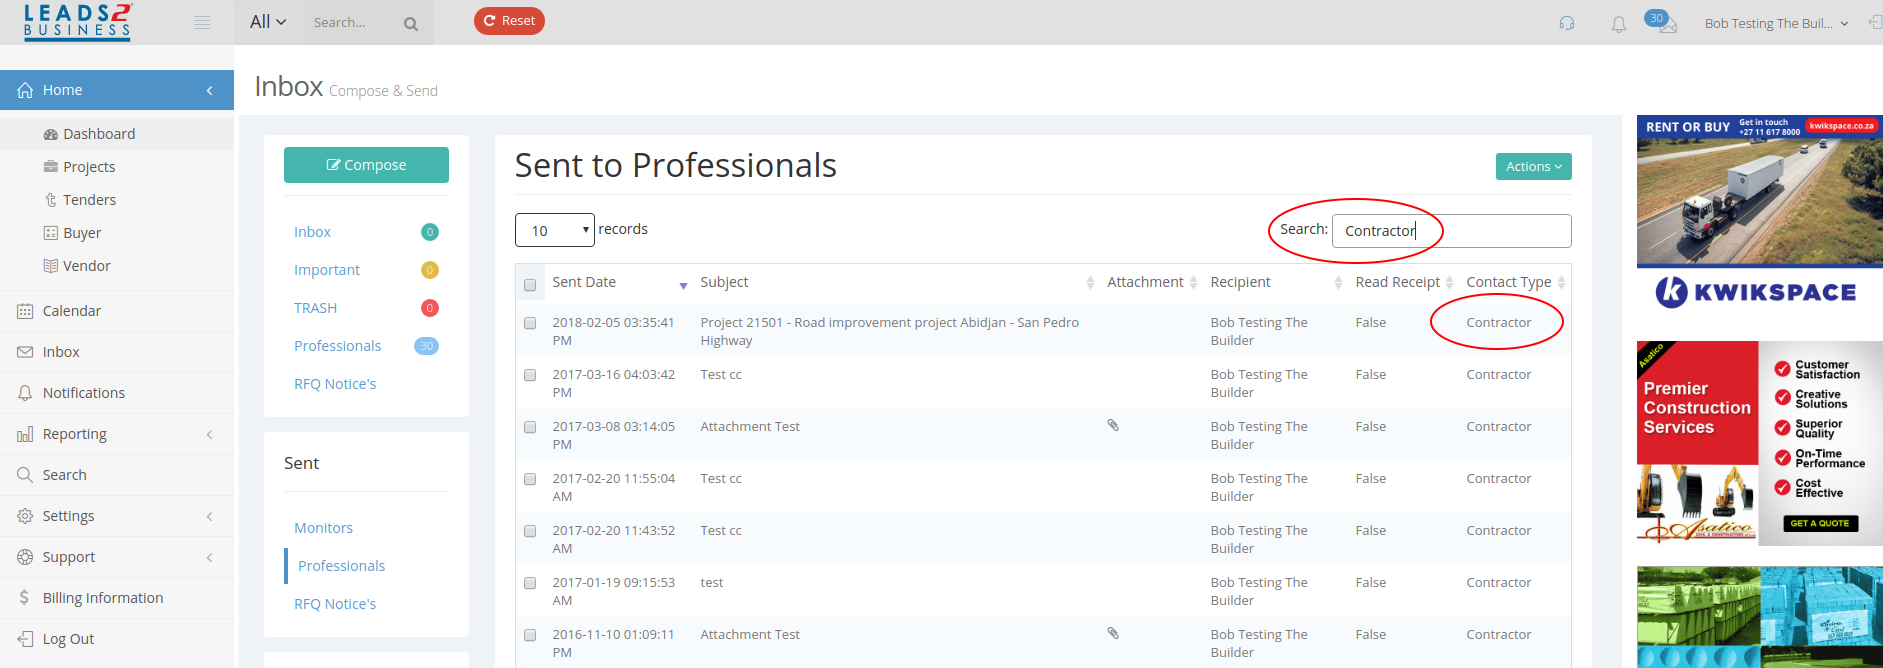Expand the Actions dropdown button
This screenshot has width=1883, height=668.
[1533, 167]
